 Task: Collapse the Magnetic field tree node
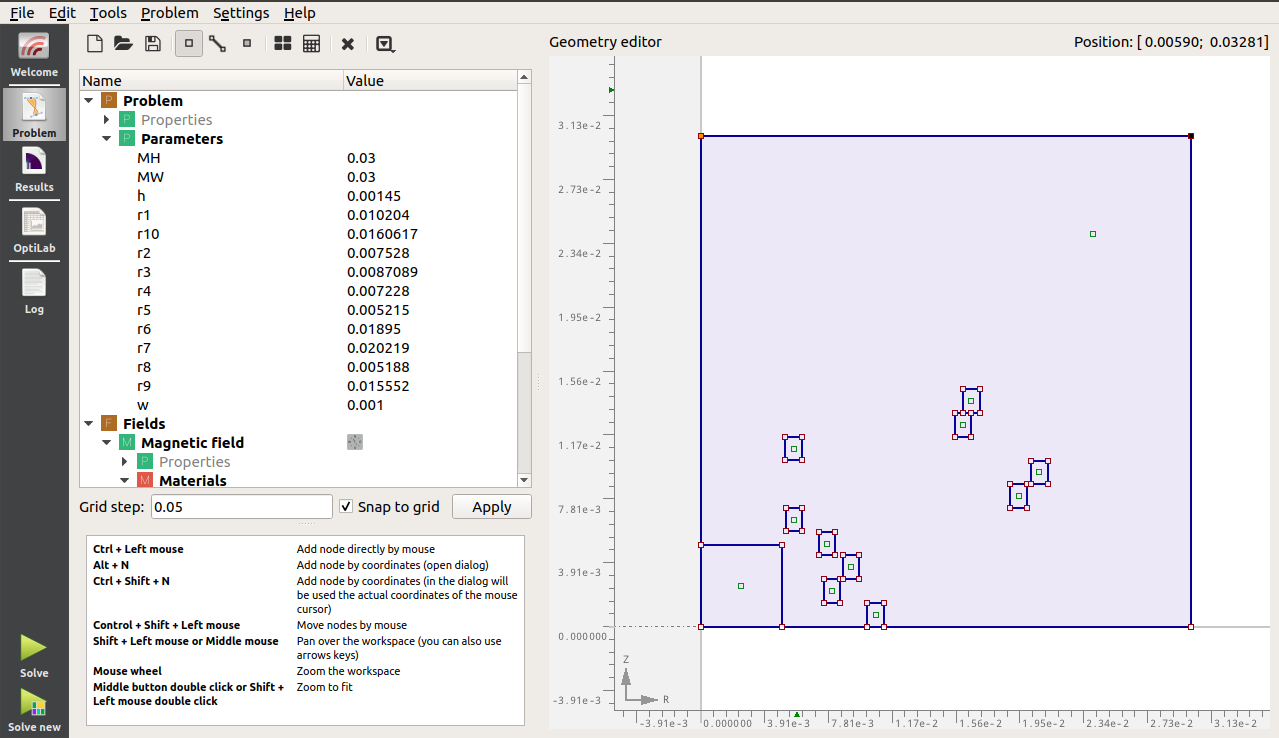coord(108,443)
